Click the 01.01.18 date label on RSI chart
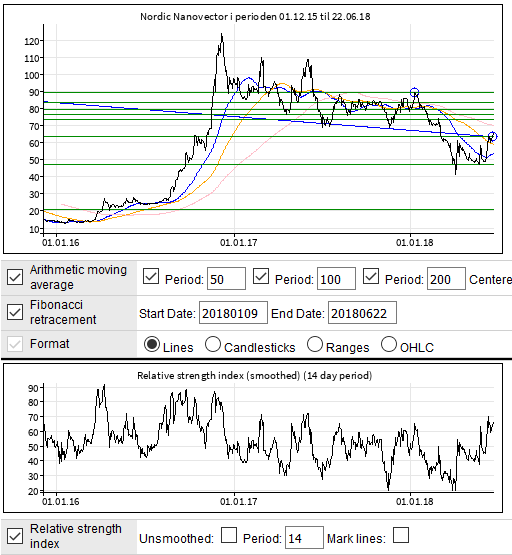This screenshot has height=555, width=512. click(x=415, y=502)
